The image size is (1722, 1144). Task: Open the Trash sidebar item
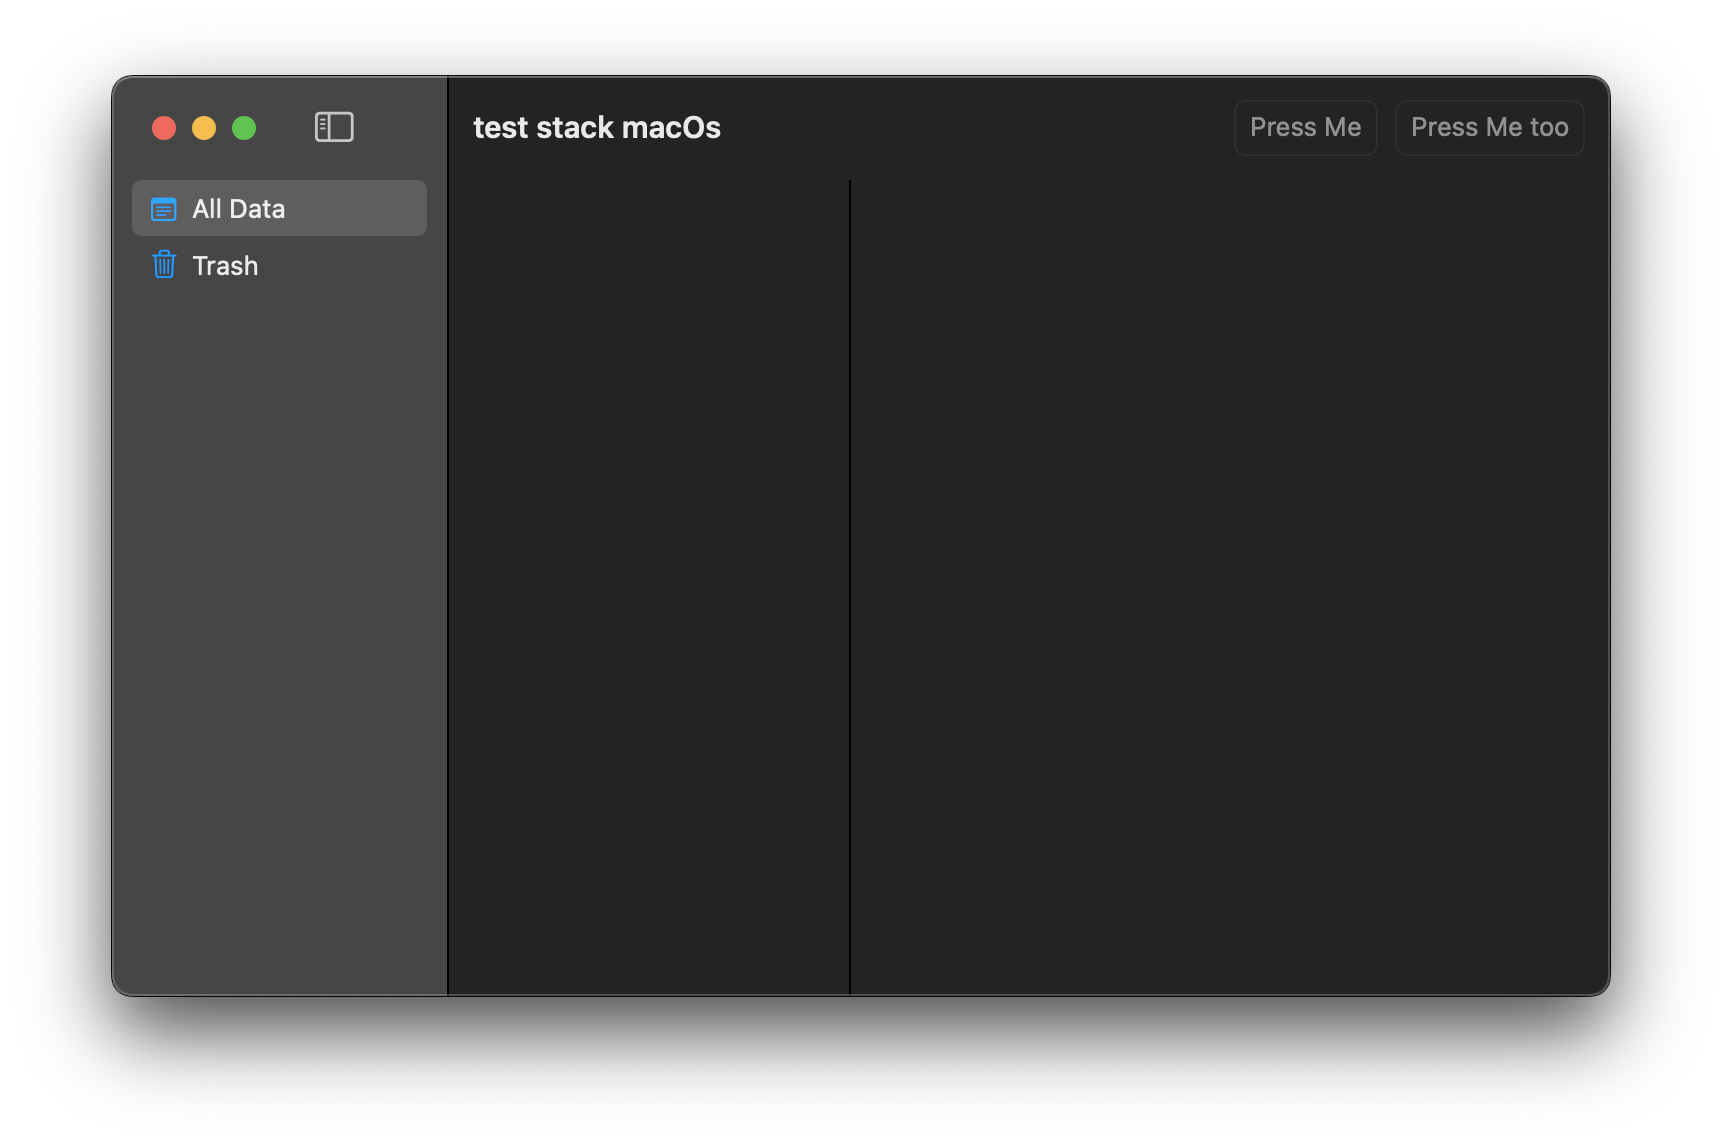coord(279,265)
